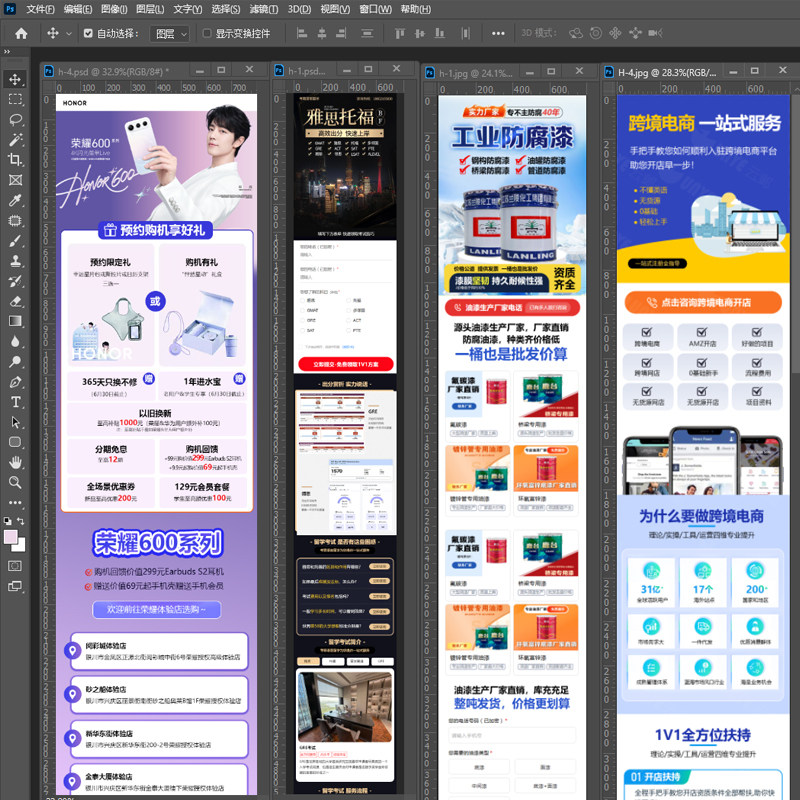Viewport: 800px width, 800px height.
Task: Select the Patch healing tool
Action: pos(15,220)
